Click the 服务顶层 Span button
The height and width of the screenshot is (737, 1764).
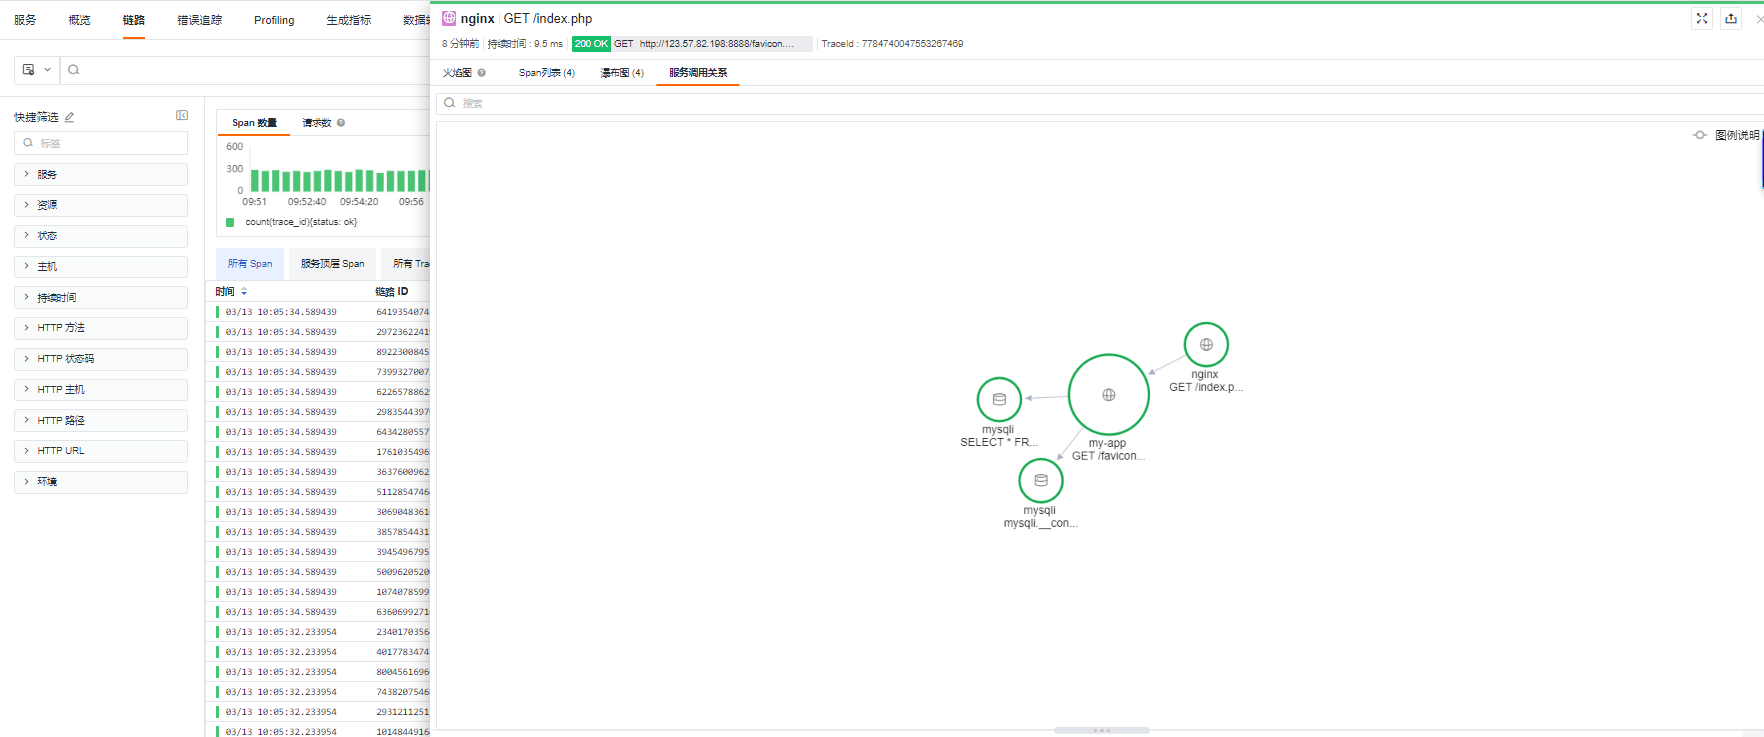(333, 264)
